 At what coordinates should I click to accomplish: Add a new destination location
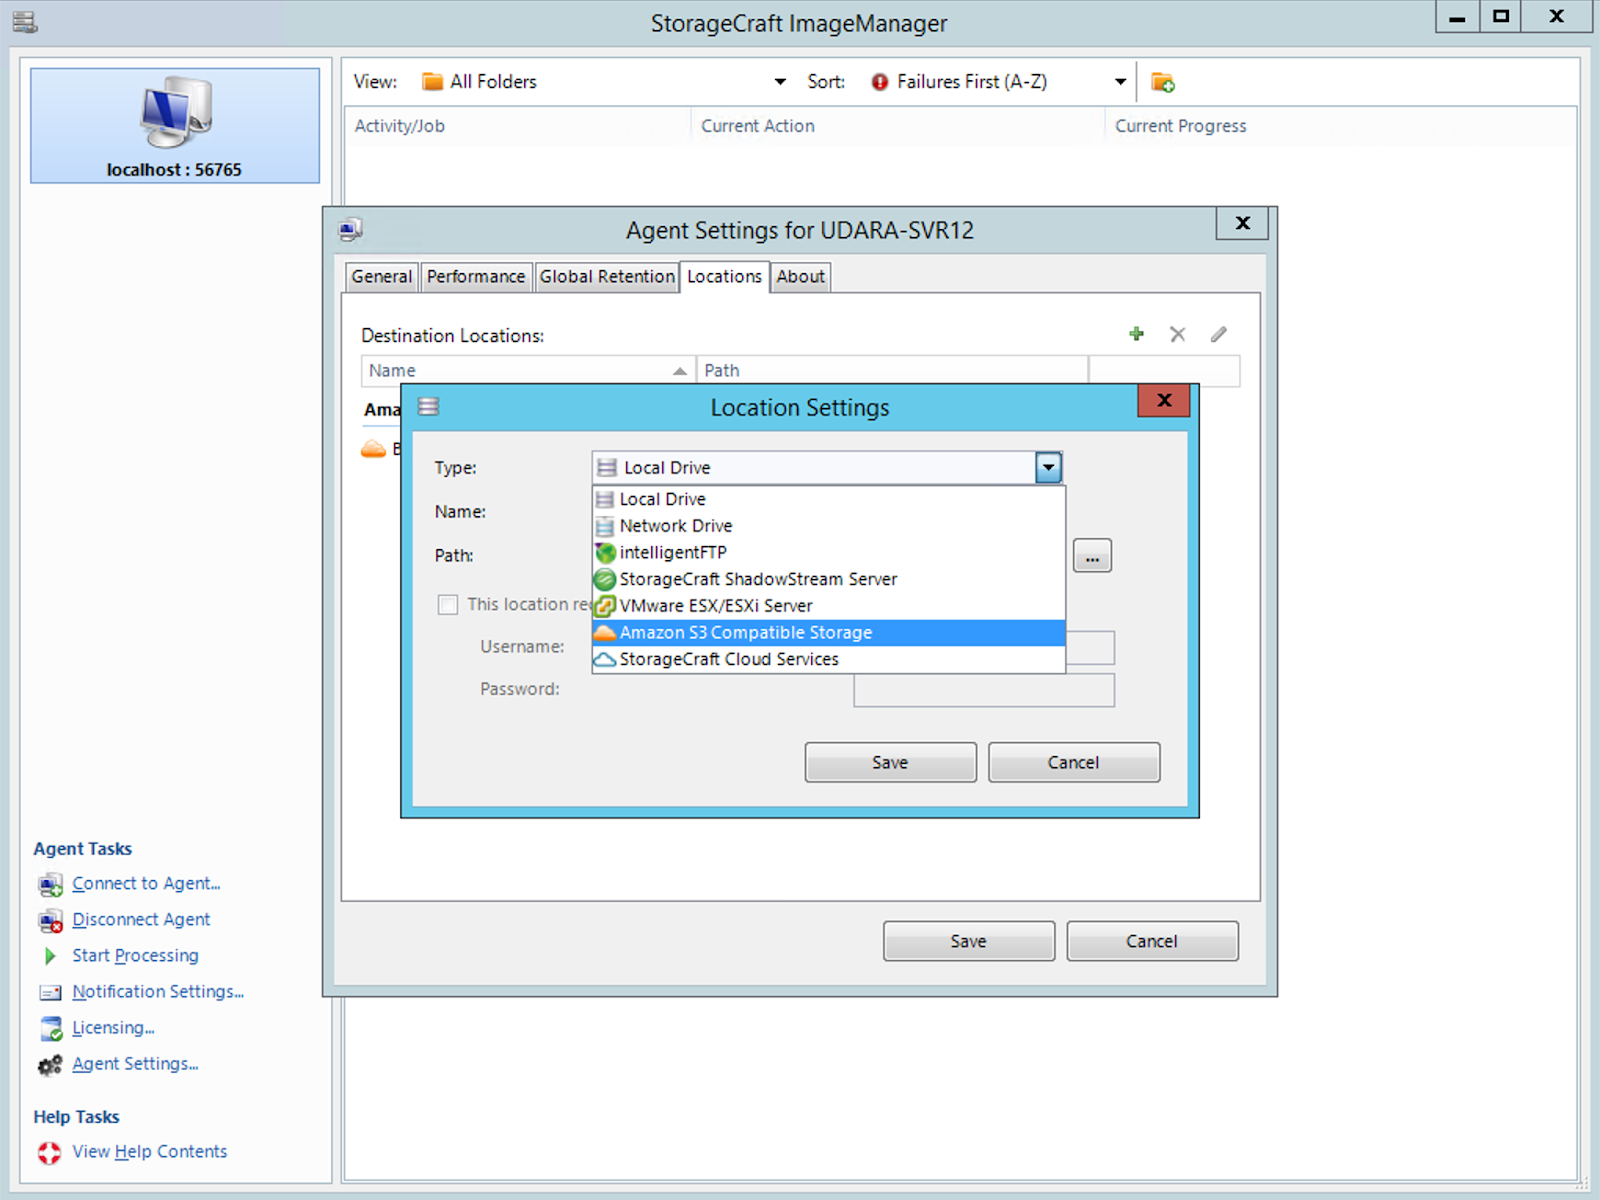tap(1136, 334)
